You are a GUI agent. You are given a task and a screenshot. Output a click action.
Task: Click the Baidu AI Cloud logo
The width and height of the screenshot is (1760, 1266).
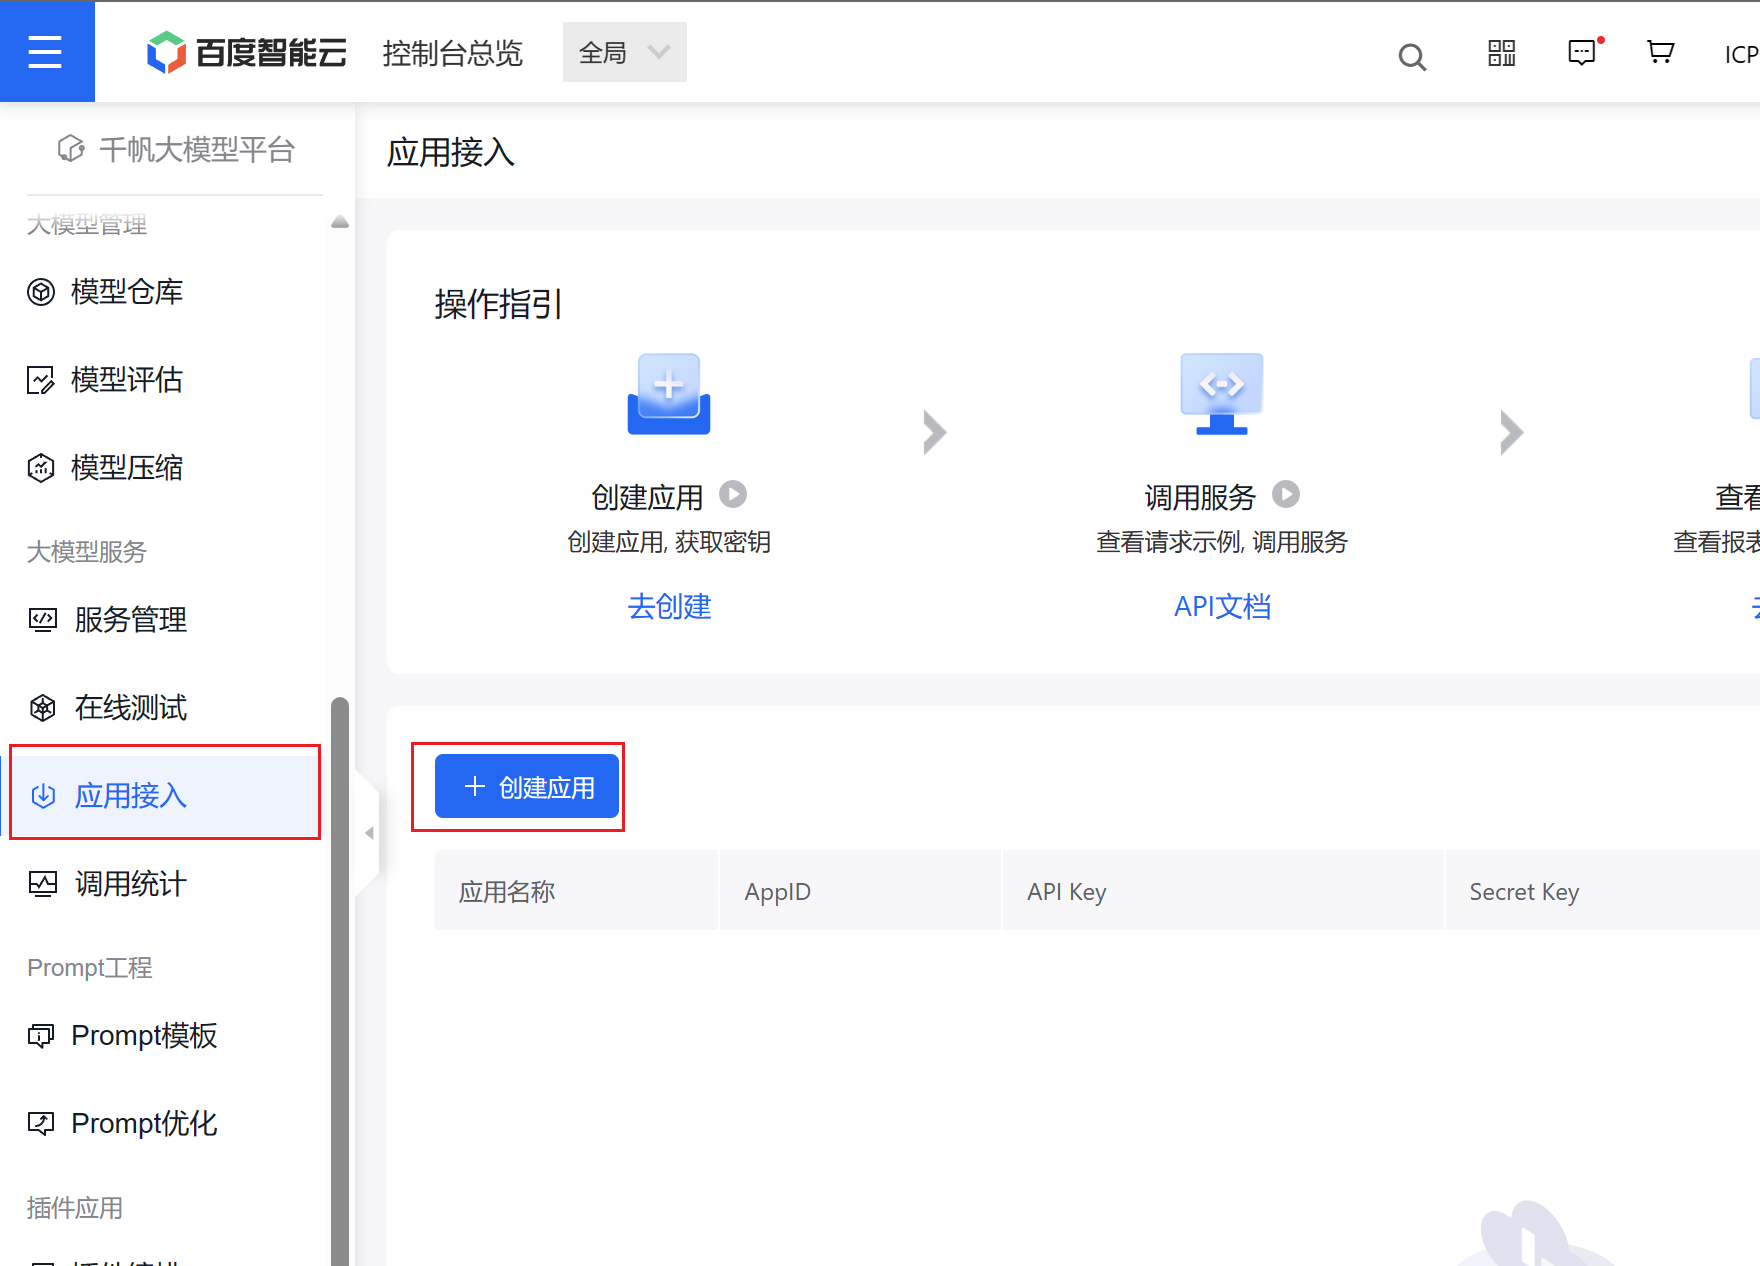coord(247,53)
